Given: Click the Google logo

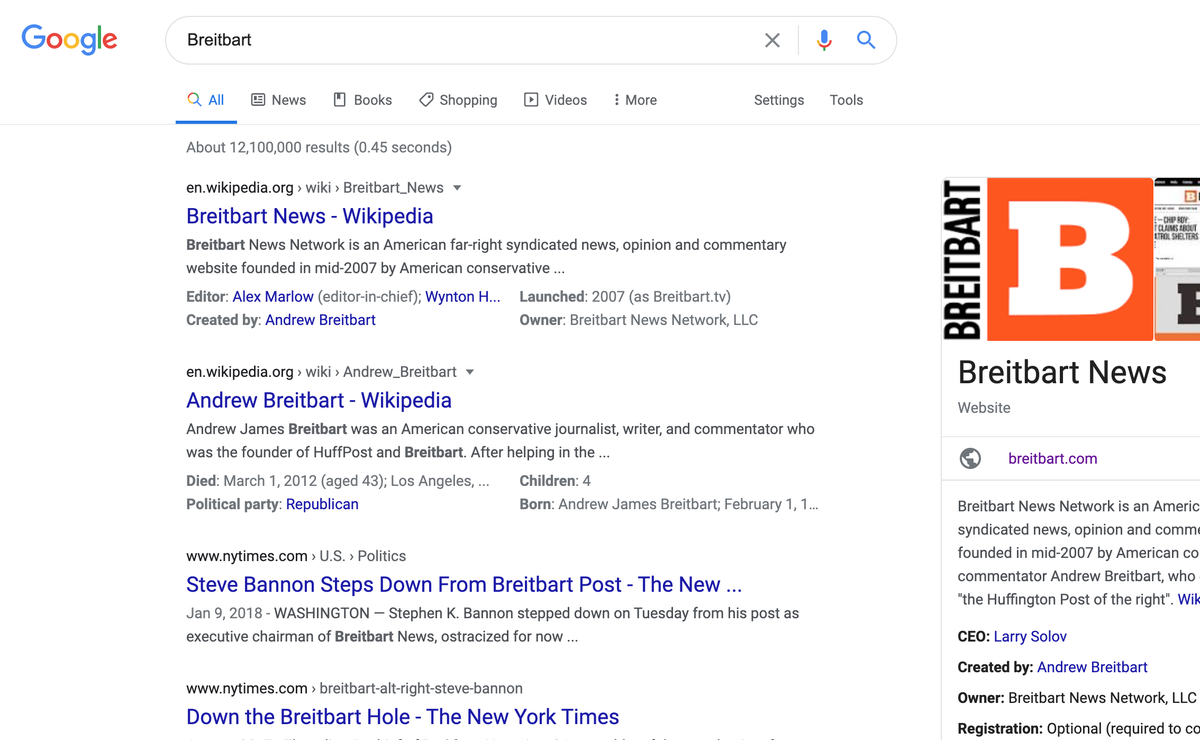Looking at the screenshot, I should click(x=69, y=40).
